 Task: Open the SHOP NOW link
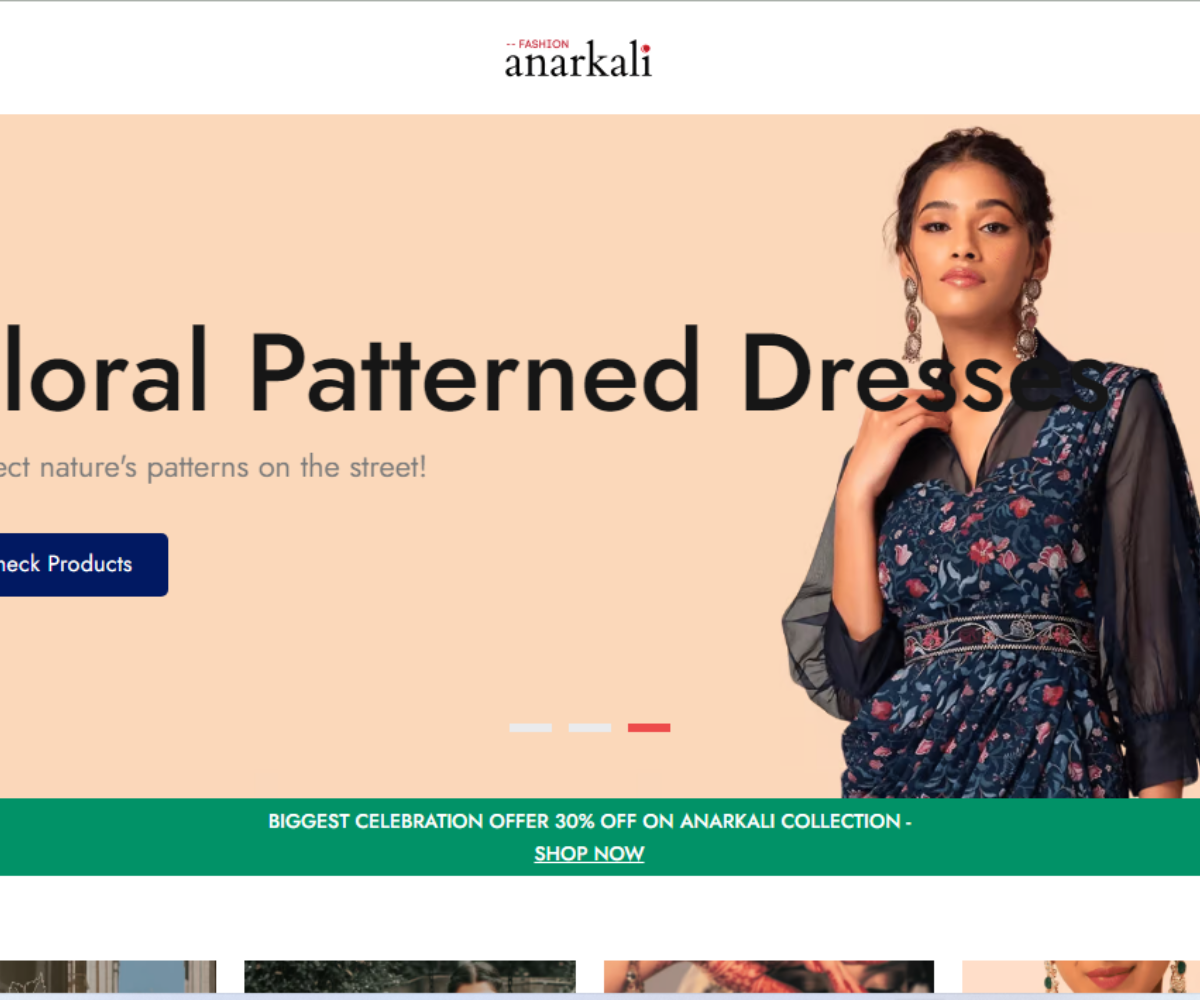(x=589, y=853)
